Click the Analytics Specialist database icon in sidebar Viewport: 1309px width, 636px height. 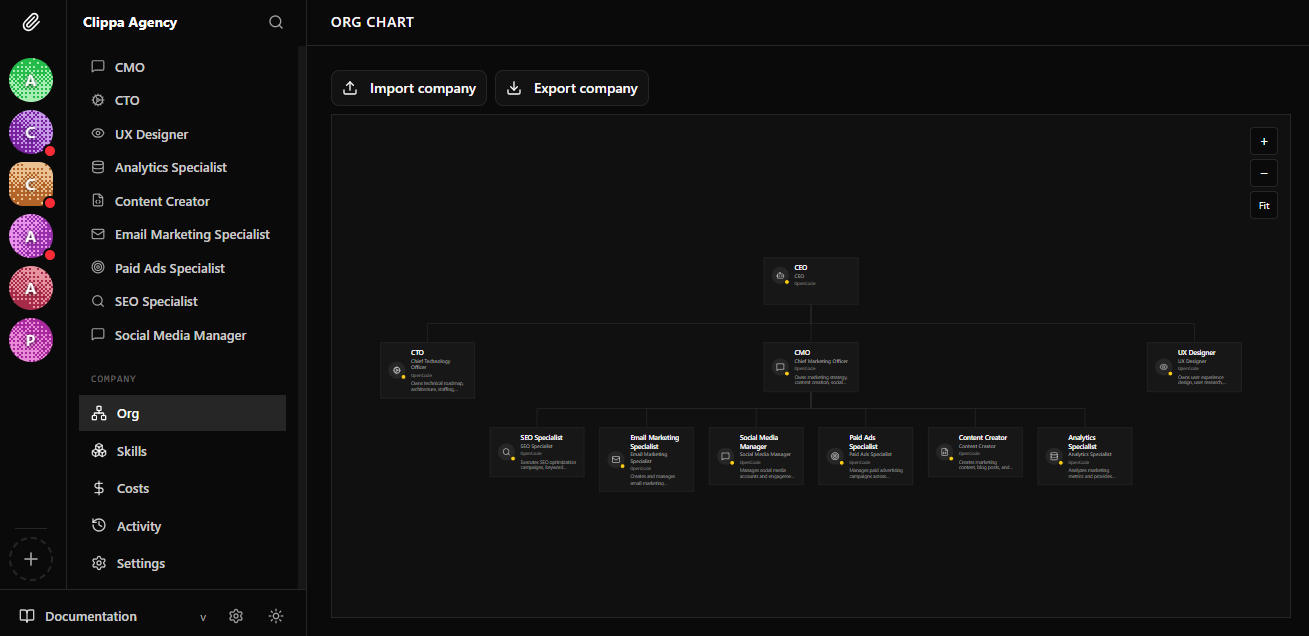click(x=98, y=167)
